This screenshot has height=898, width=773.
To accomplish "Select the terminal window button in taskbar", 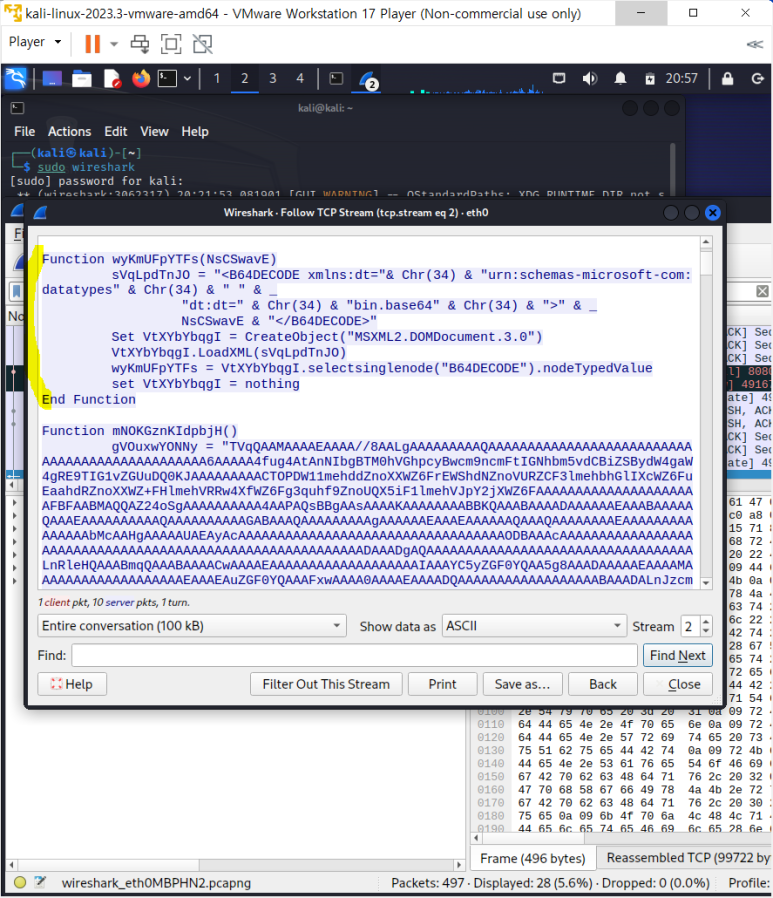I will (336, 78).
